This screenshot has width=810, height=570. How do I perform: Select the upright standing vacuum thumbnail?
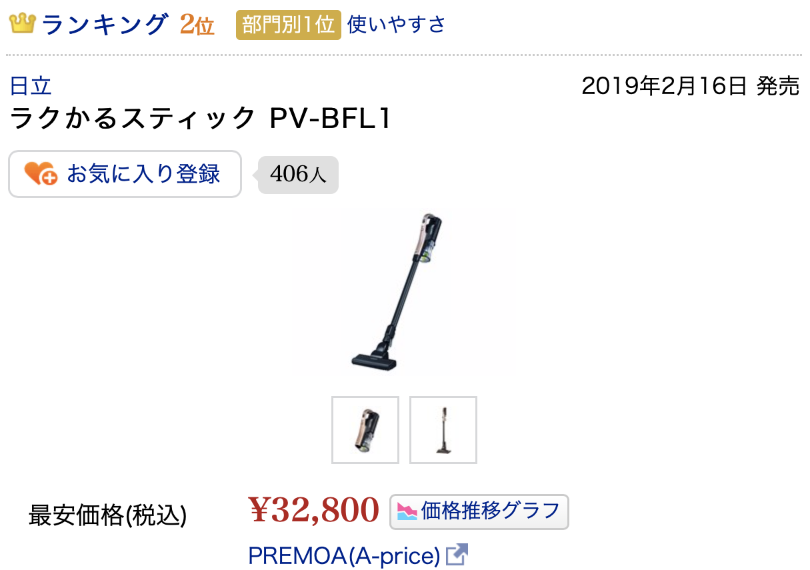pos(443,430)
